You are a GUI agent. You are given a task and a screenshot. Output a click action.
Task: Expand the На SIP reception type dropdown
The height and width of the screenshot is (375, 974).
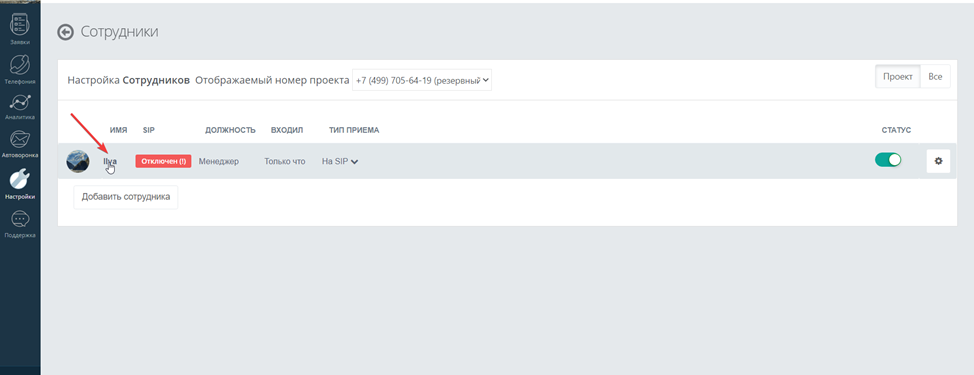click(340, 161)
